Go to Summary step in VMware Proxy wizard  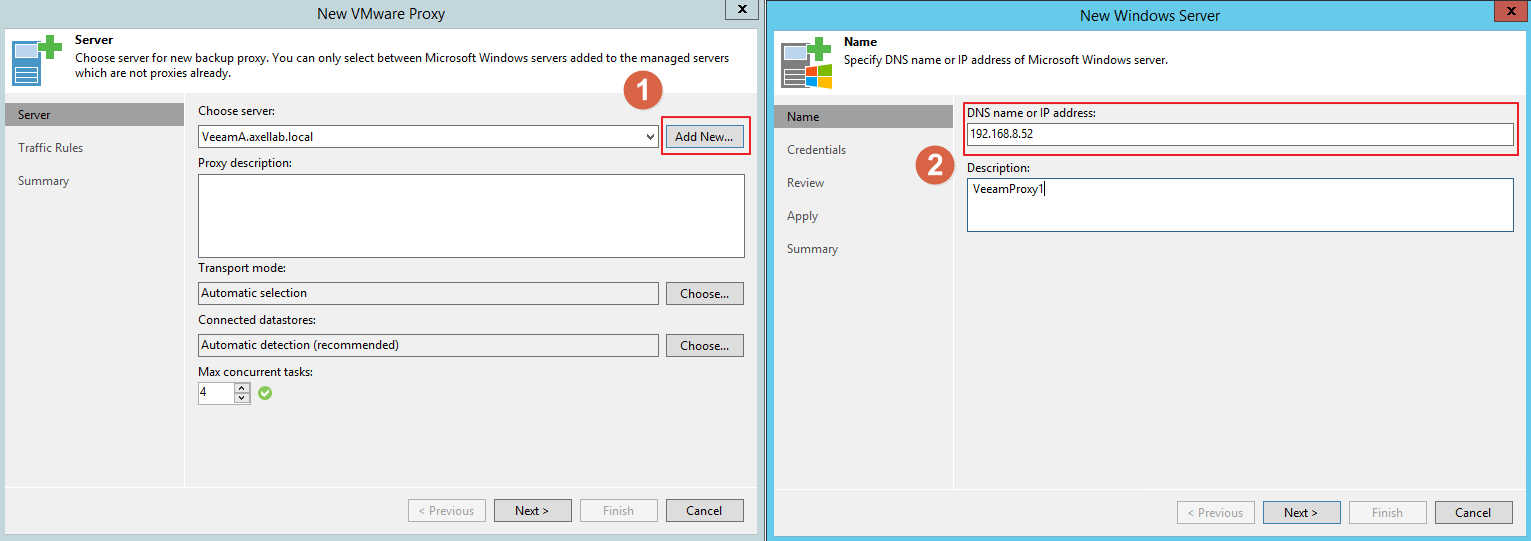click(44, 181)
